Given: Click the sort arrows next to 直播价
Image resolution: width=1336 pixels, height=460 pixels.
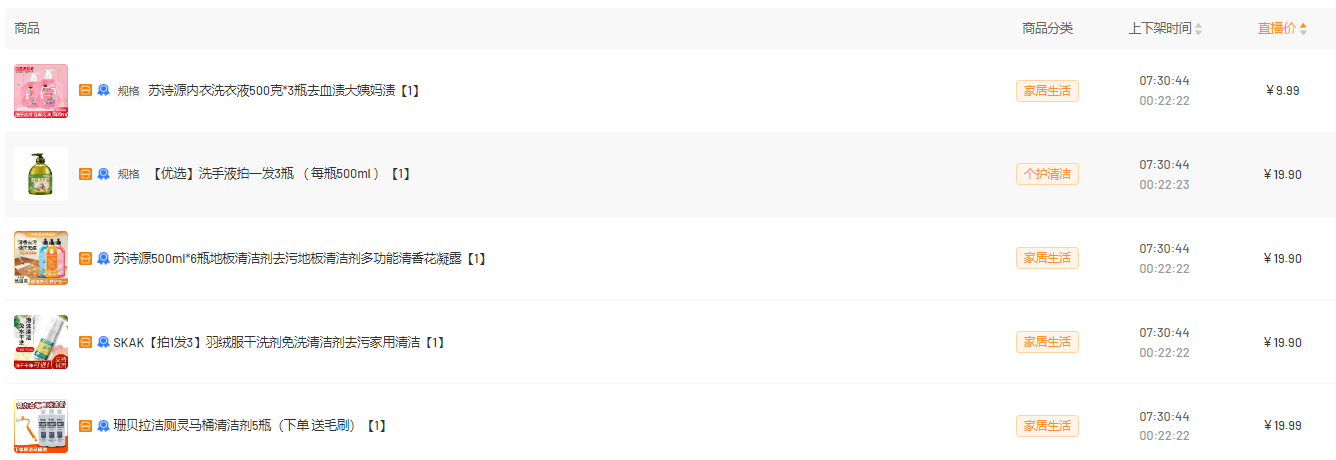Looking at the screenshot, I should coord(1303,29).
